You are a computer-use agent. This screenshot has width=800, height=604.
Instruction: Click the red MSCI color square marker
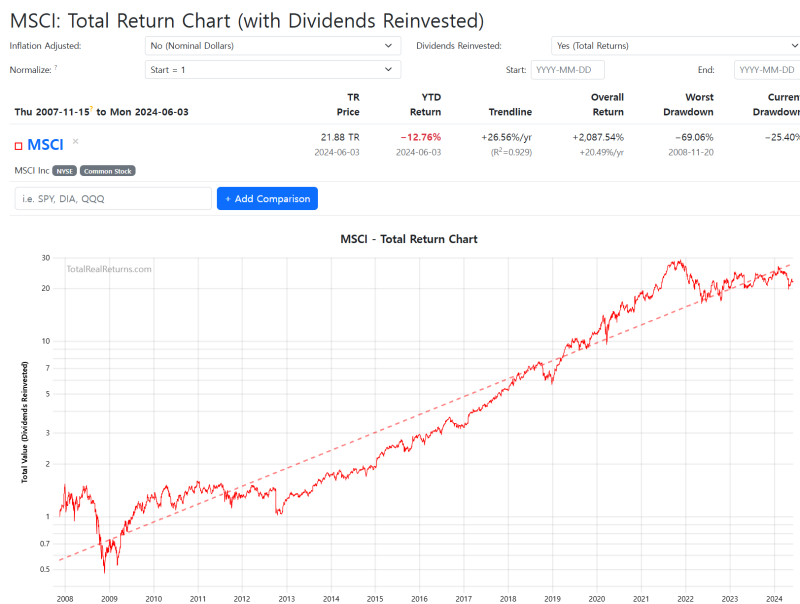click(18, 146)
